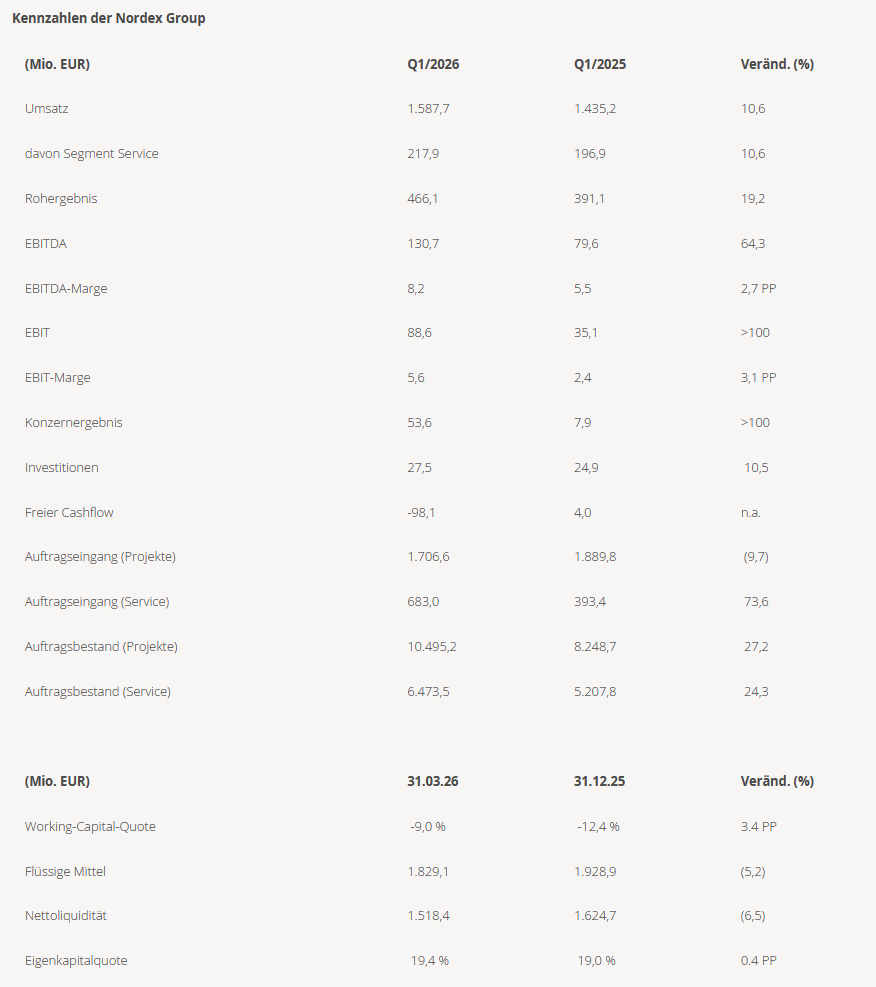Select the 'Auftragsbestand (Service)' row label
The image size is (876, 987).
tap(98, 691)
